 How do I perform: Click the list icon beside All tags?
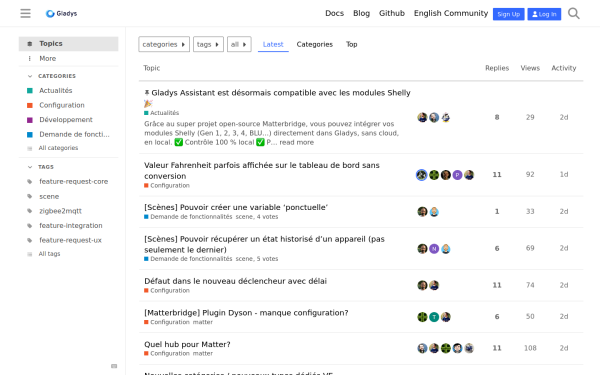(30, 254)
